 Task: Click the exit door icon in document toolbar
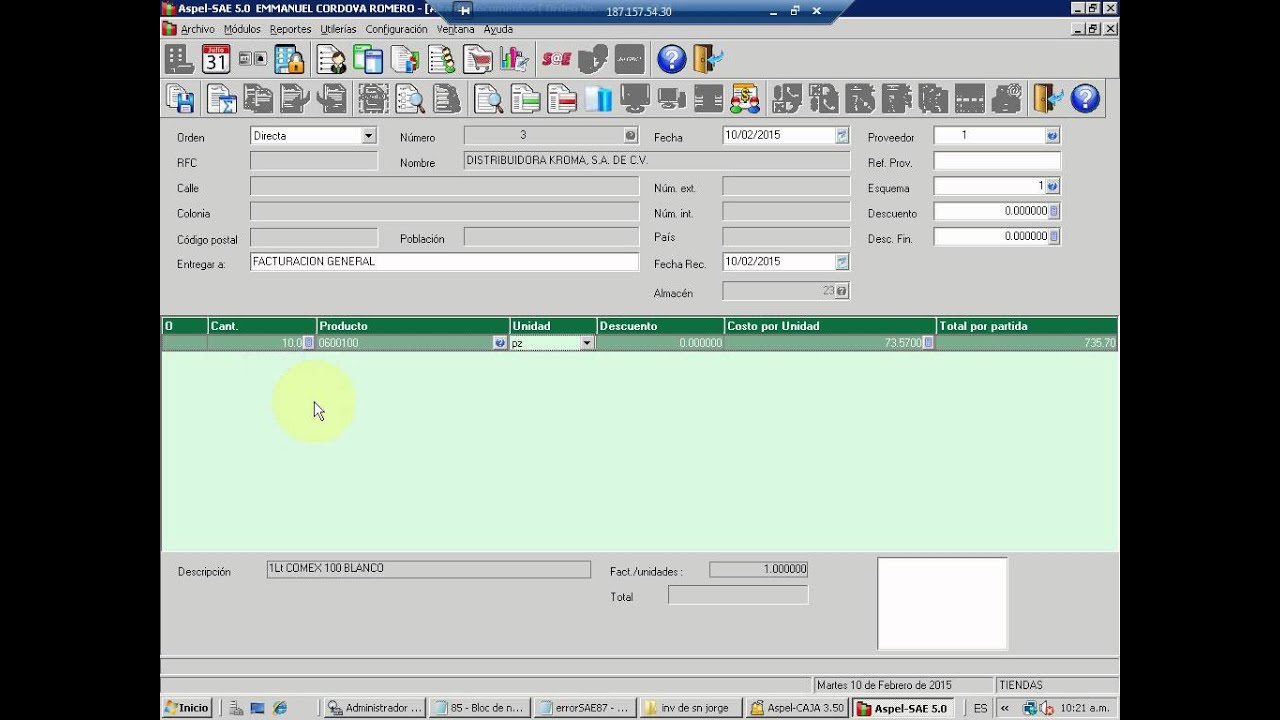[x=1048, y=98]
